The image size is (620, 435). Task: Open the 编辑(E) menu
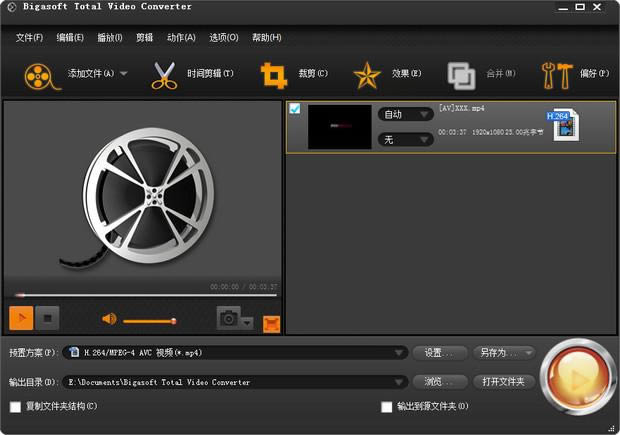70,38
